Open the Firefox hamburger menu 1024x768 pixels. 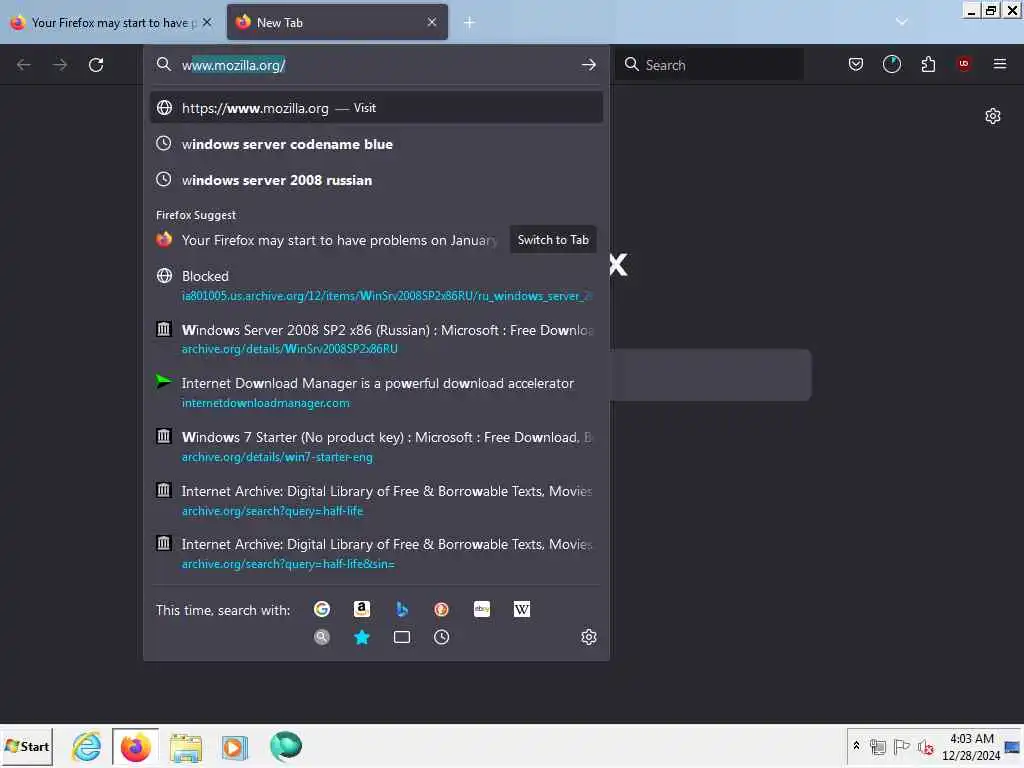[x=999, y=64]
